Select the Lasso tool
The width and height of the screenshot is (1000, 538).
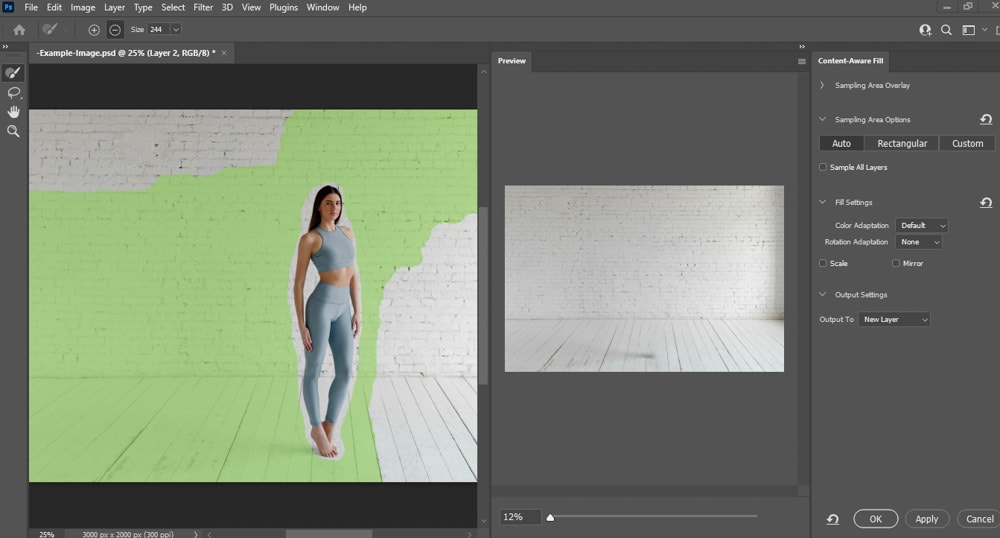coord(13,92)
